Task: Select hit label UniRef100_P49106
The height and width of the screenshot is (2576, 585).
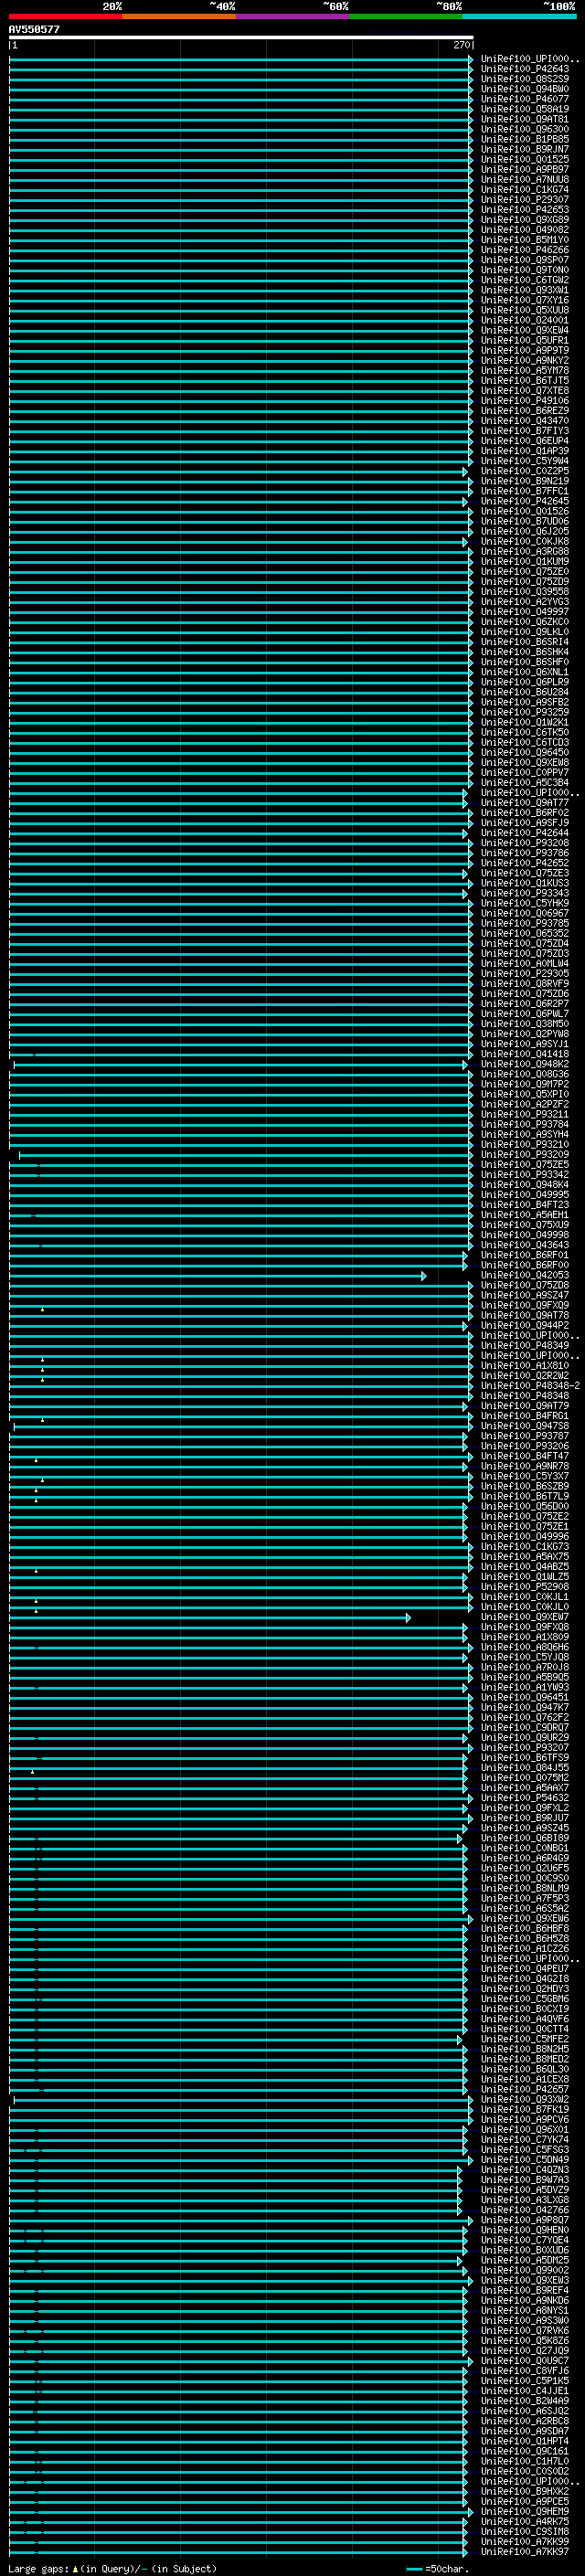Action: tap(525, 400)
